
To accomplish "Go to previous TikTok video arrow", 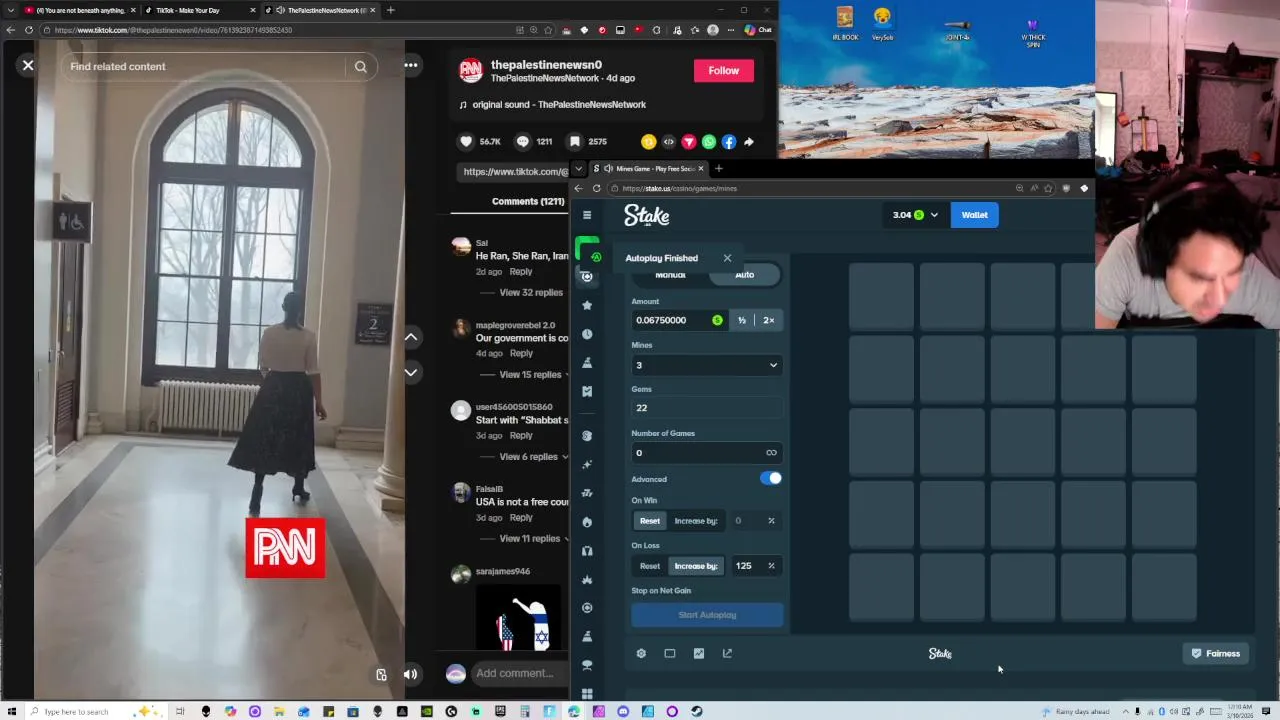I will point(411,337).
